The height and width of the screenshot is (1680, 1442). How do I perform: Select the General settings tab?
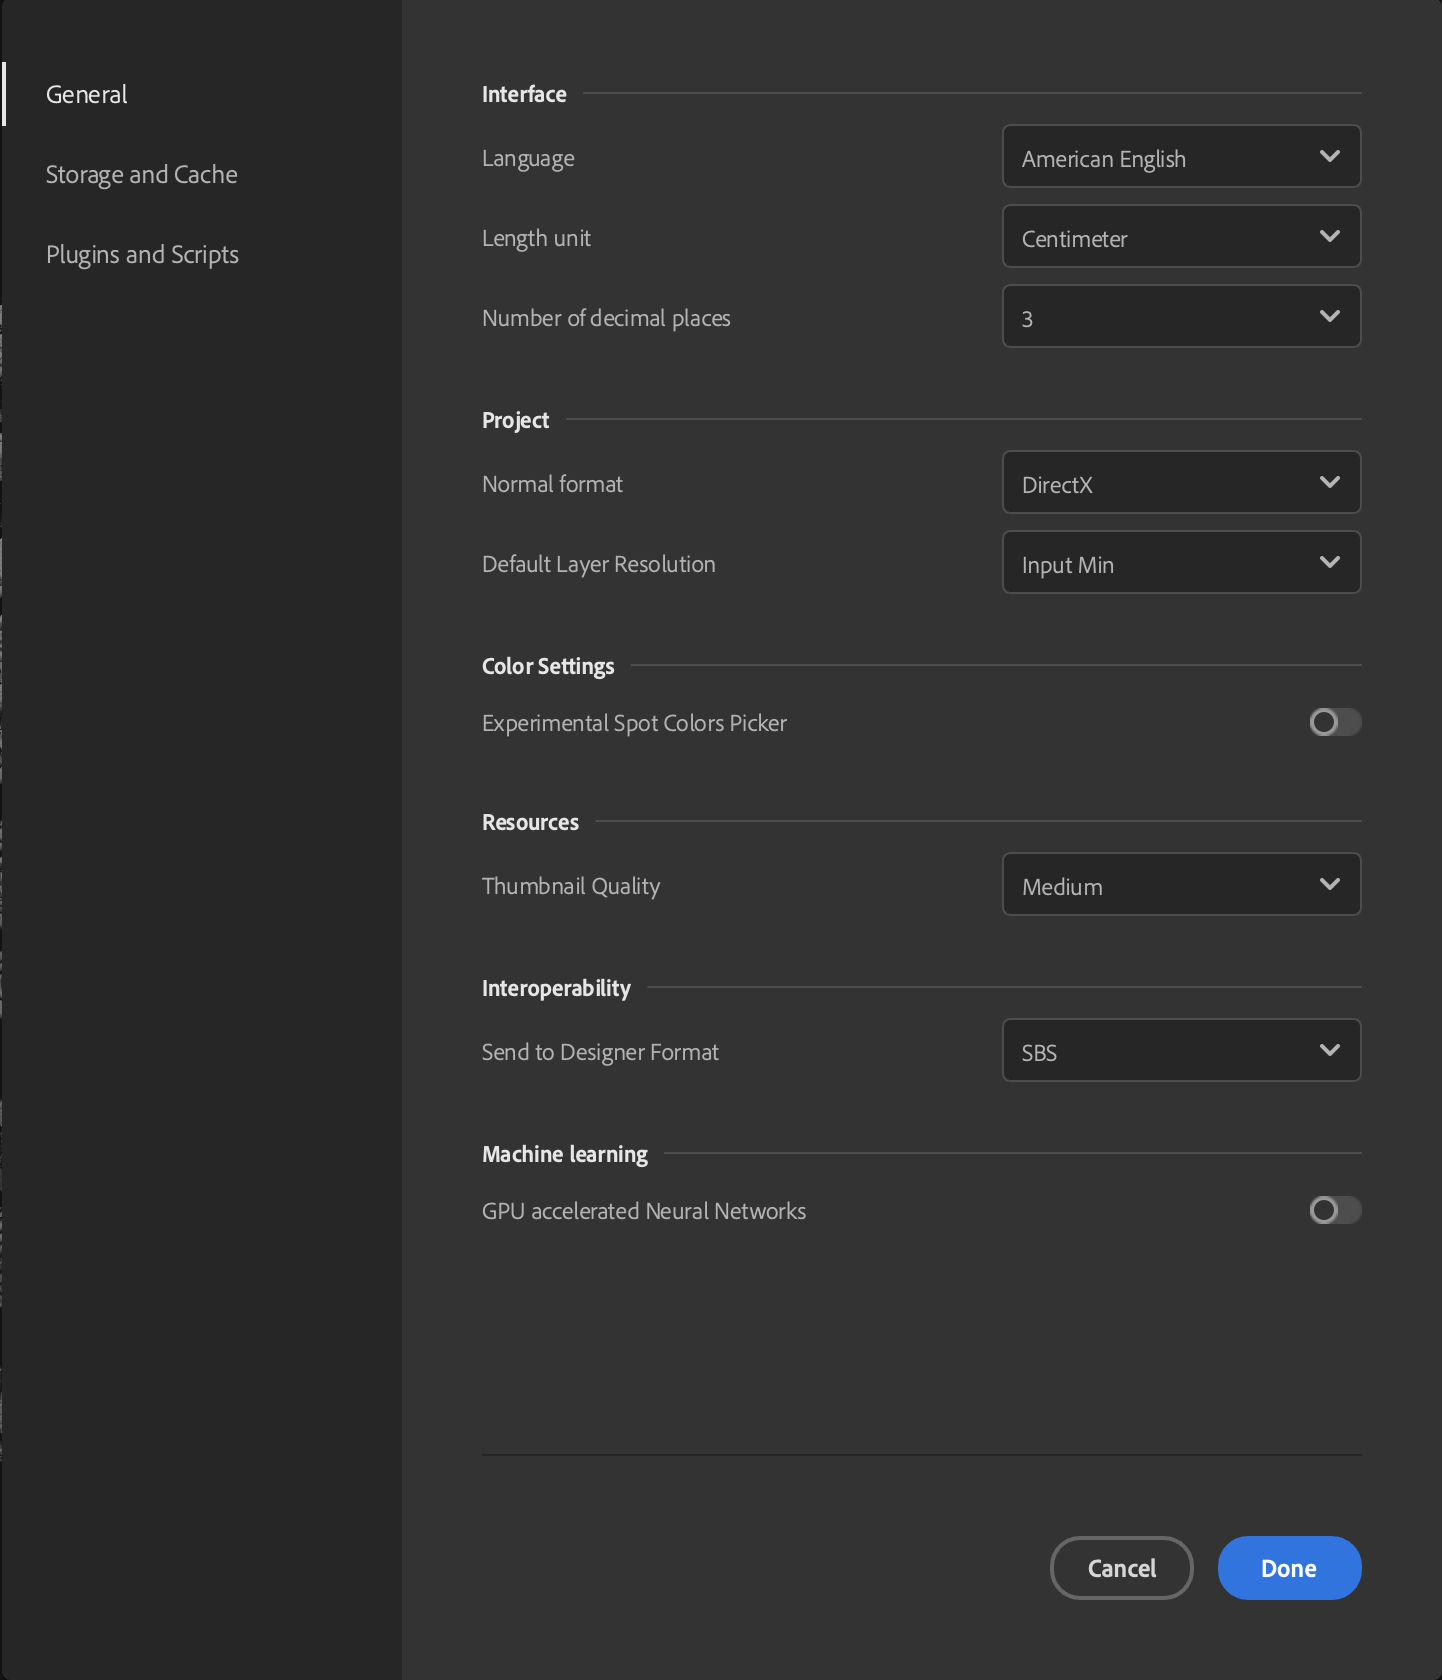pyautogui.click(x=87, y=95)
